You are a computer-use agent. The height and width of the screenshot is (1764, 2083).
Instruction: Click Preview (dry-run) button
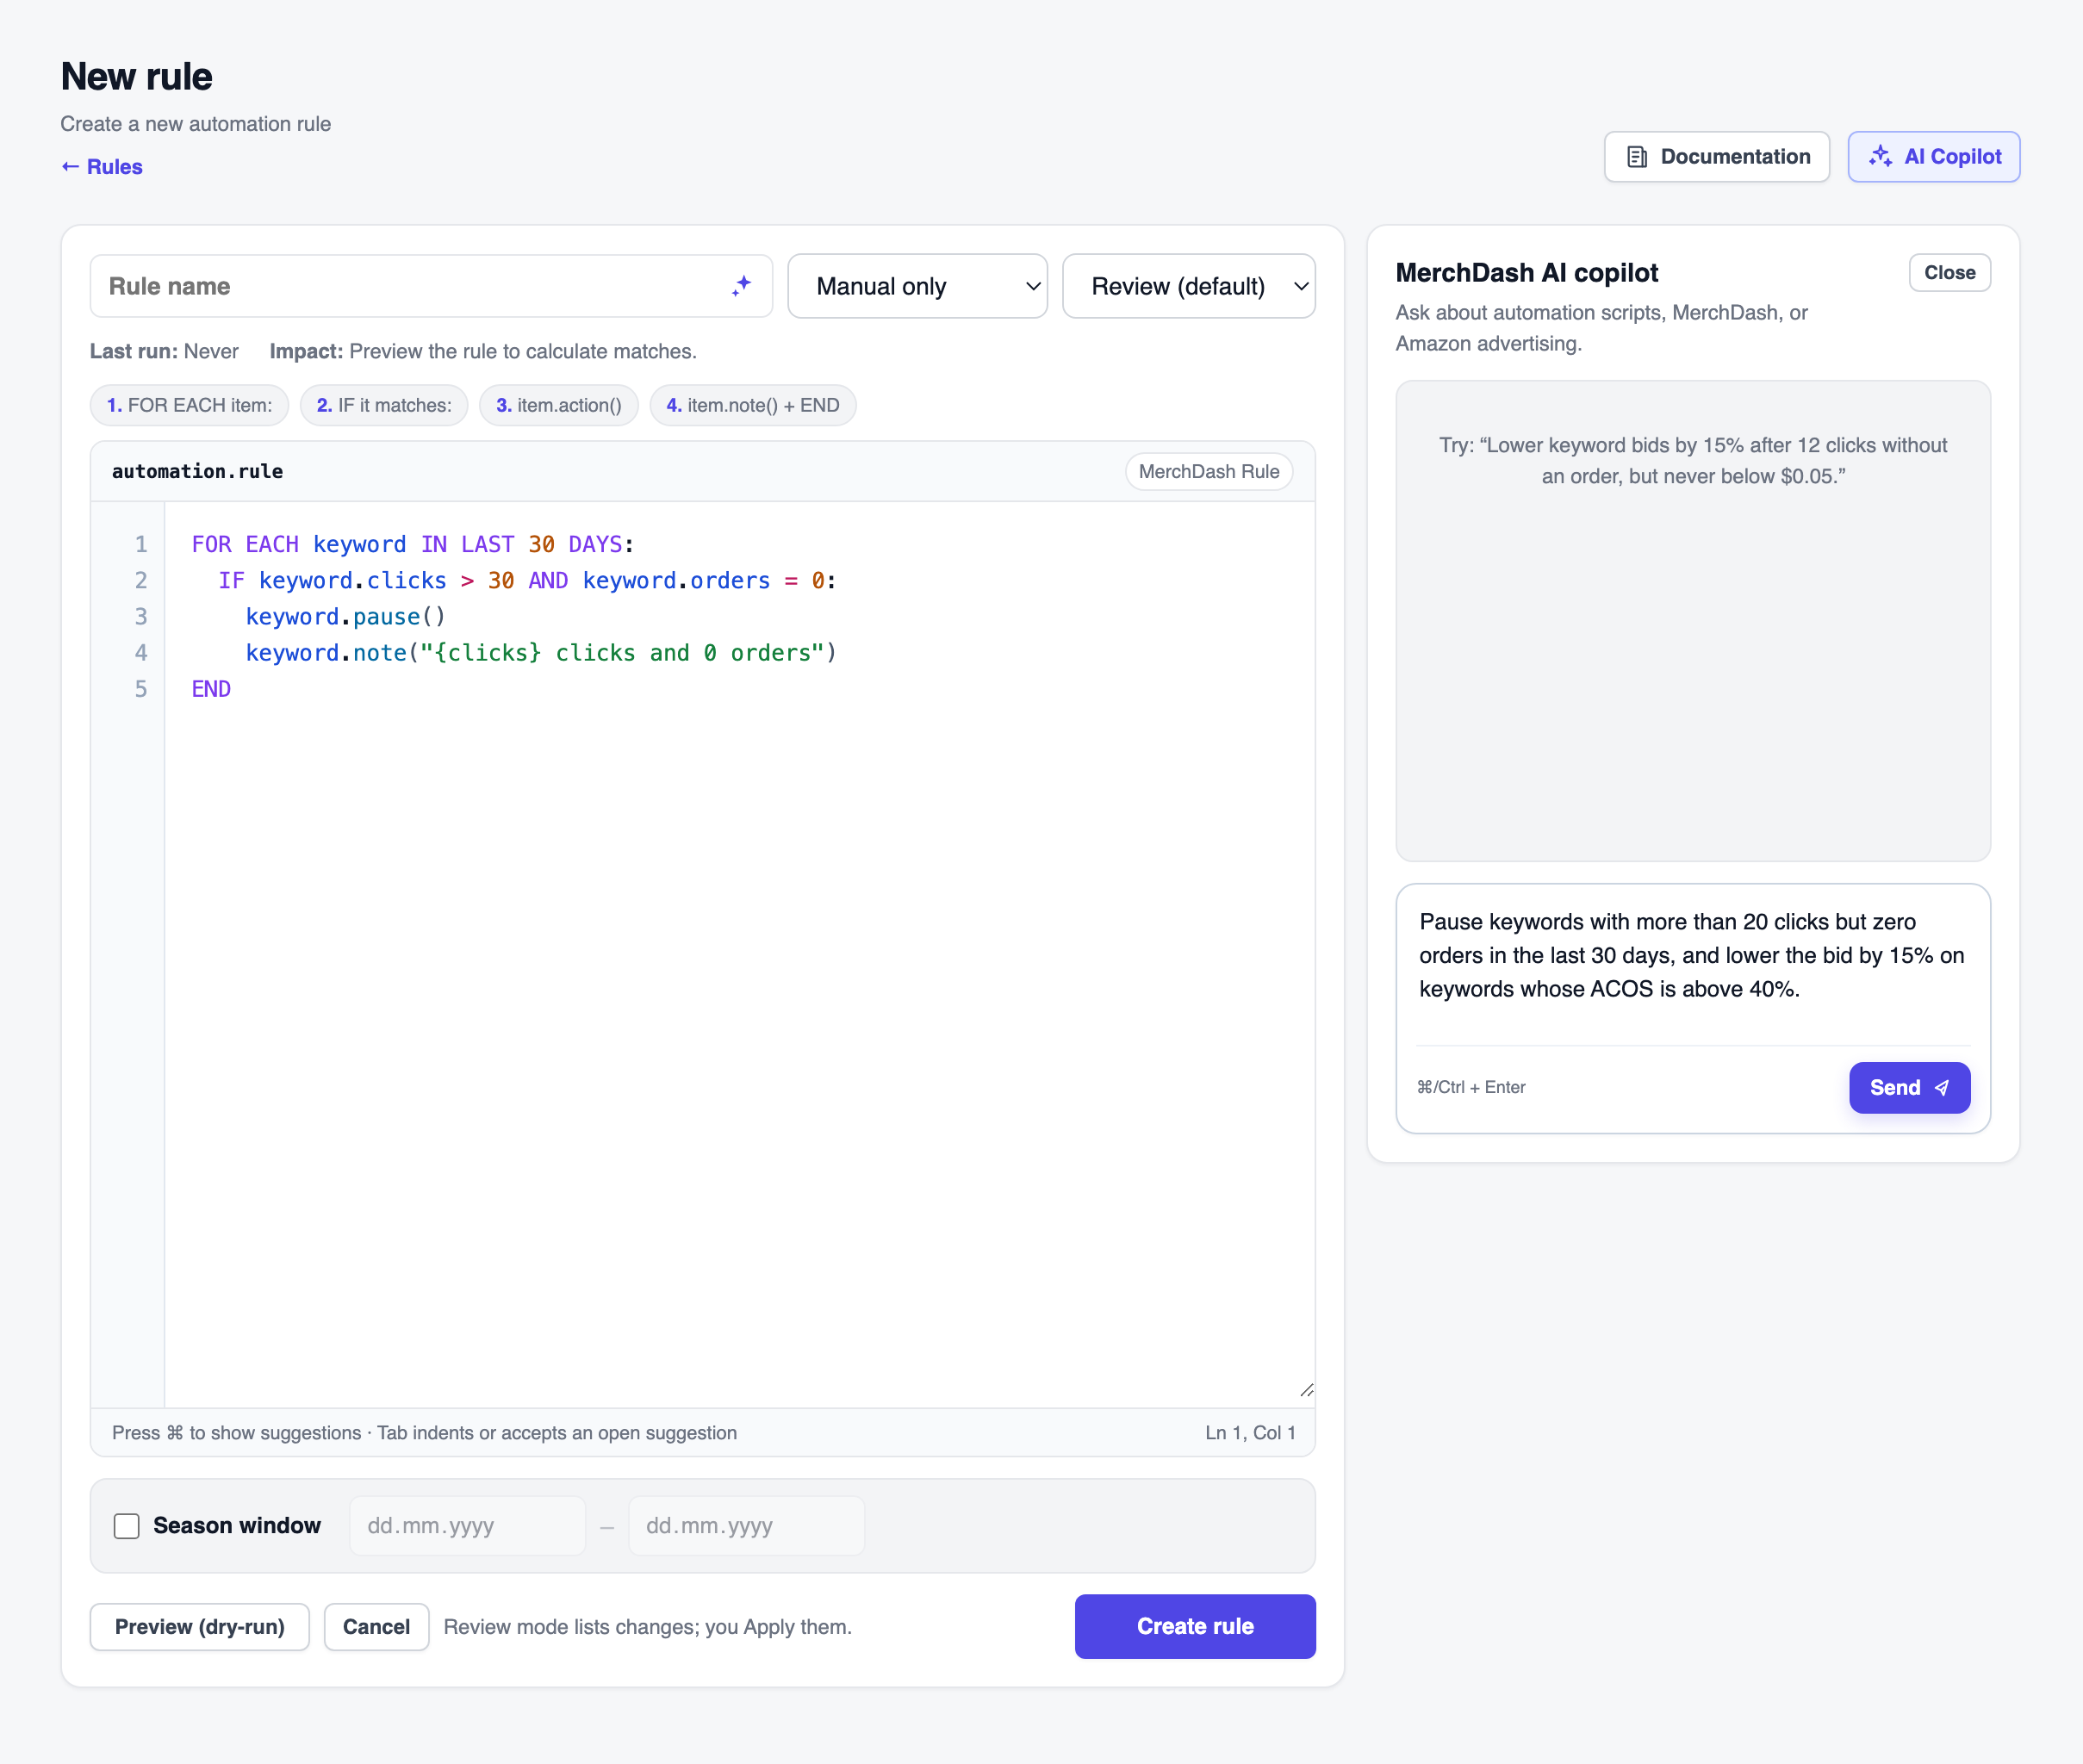pos(200,1627)
